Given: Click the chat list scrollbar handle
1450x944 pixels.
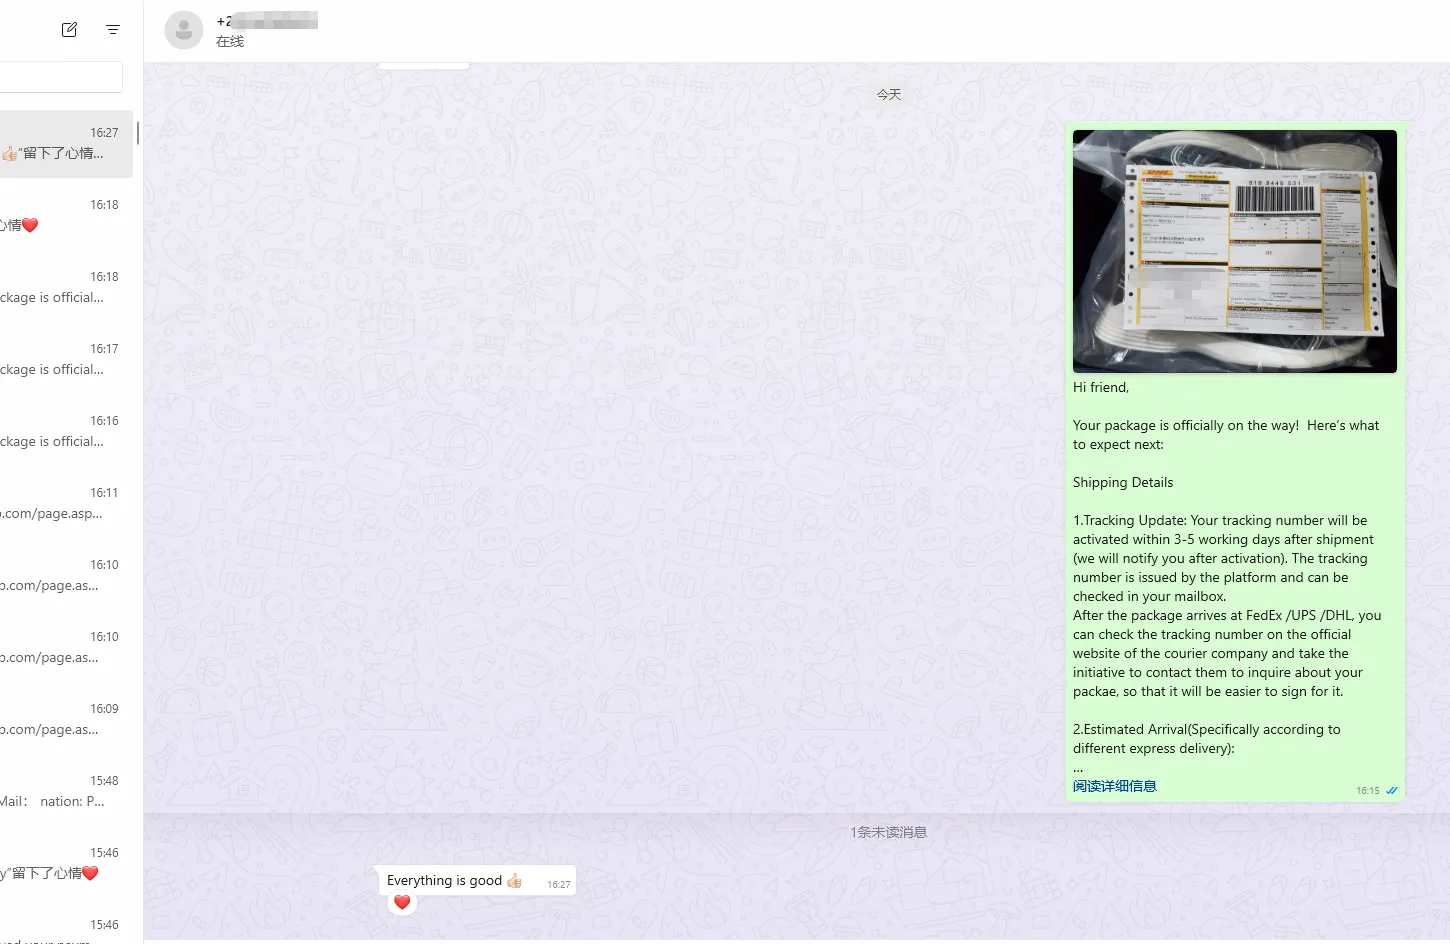Looking at the screenshot, I should coord(137,133).
